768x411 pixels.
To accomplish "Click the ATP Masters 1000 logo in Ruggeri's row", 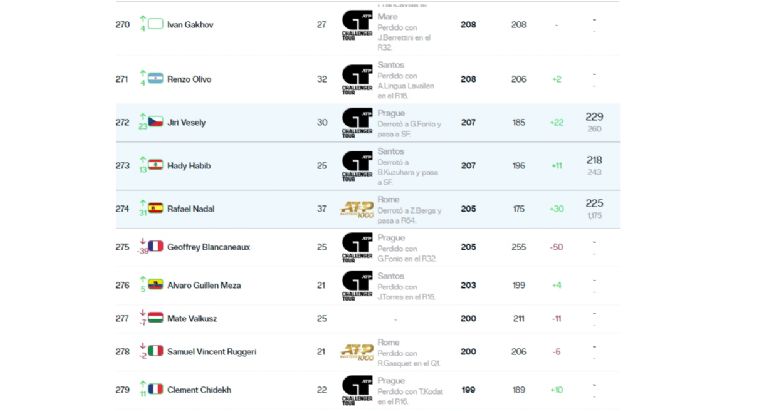I will [x=357, y=352].
